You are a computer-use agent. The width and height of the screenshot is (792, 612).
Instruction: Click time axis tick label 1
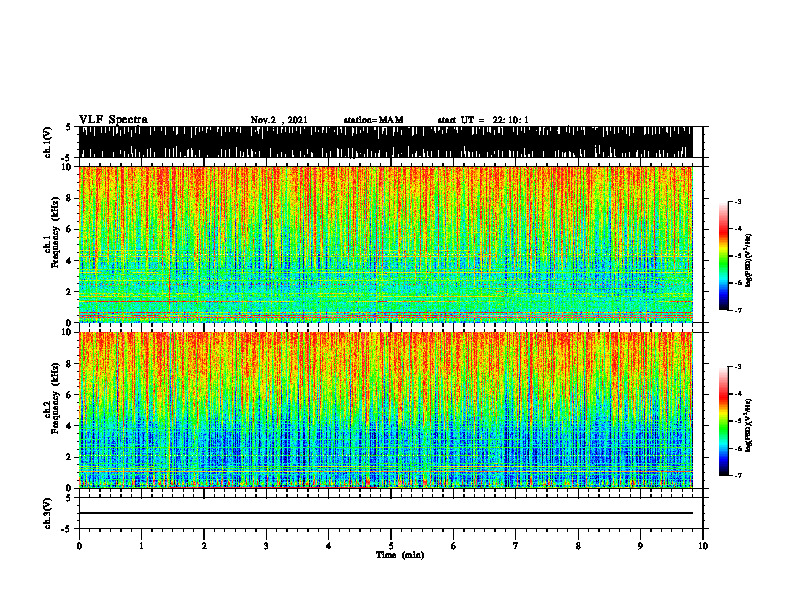click(x=141, y=546)
